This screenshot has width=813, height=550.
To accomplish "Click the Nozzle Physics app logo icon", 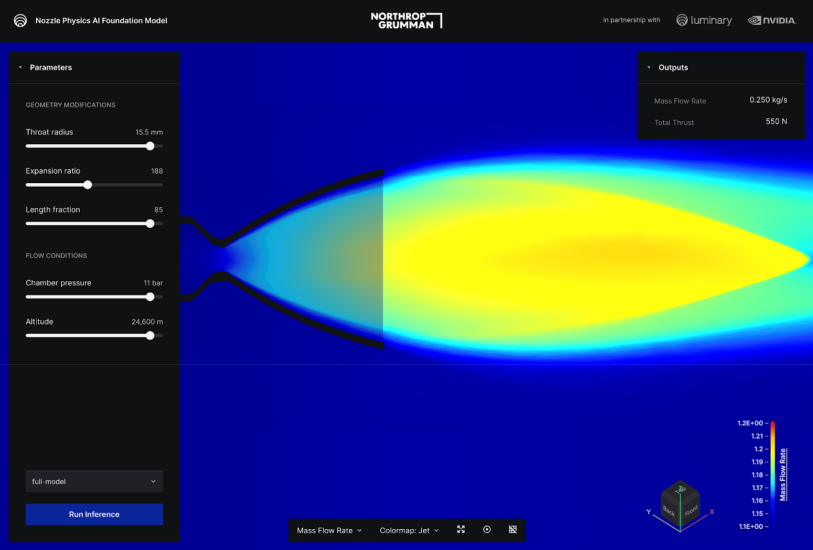I will (20, 20).
